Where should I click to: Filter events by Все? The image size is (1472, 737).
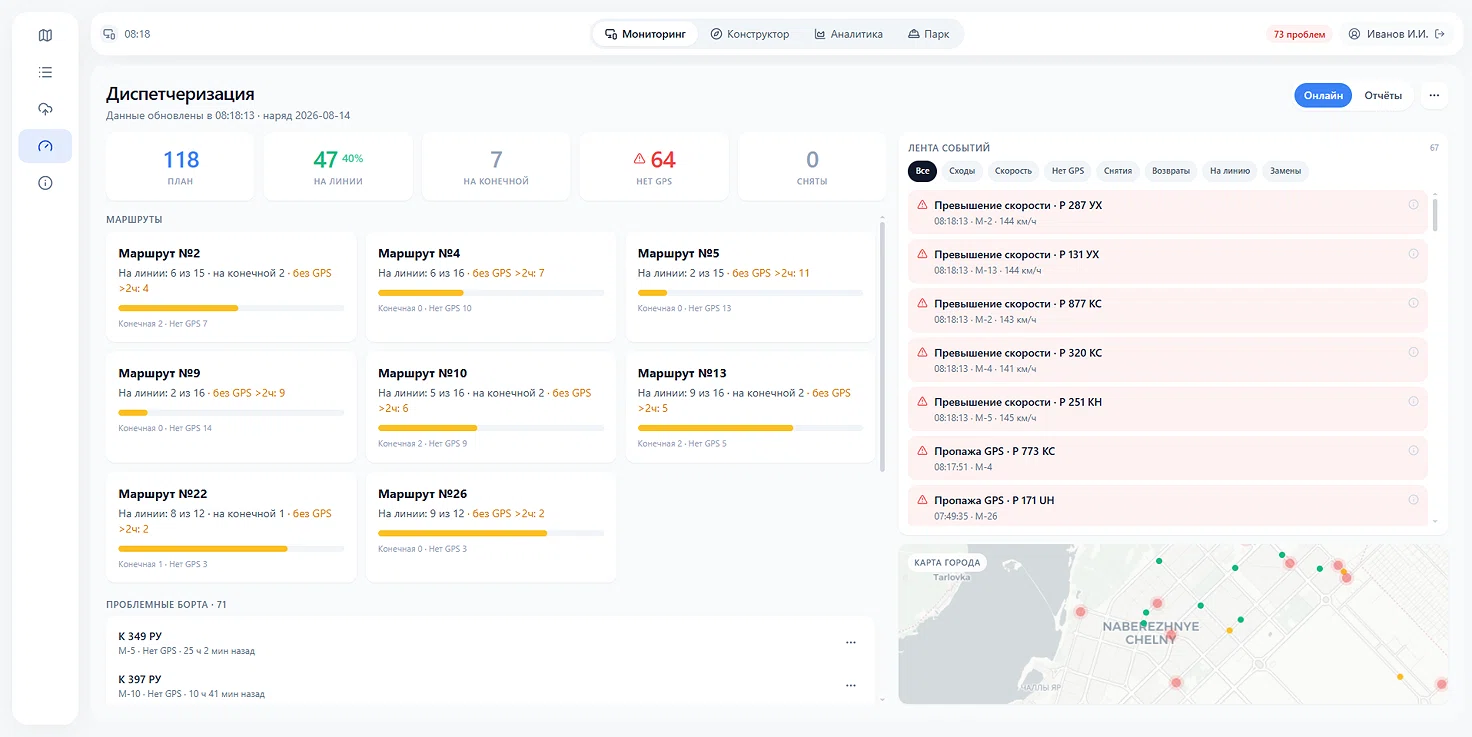922,171
